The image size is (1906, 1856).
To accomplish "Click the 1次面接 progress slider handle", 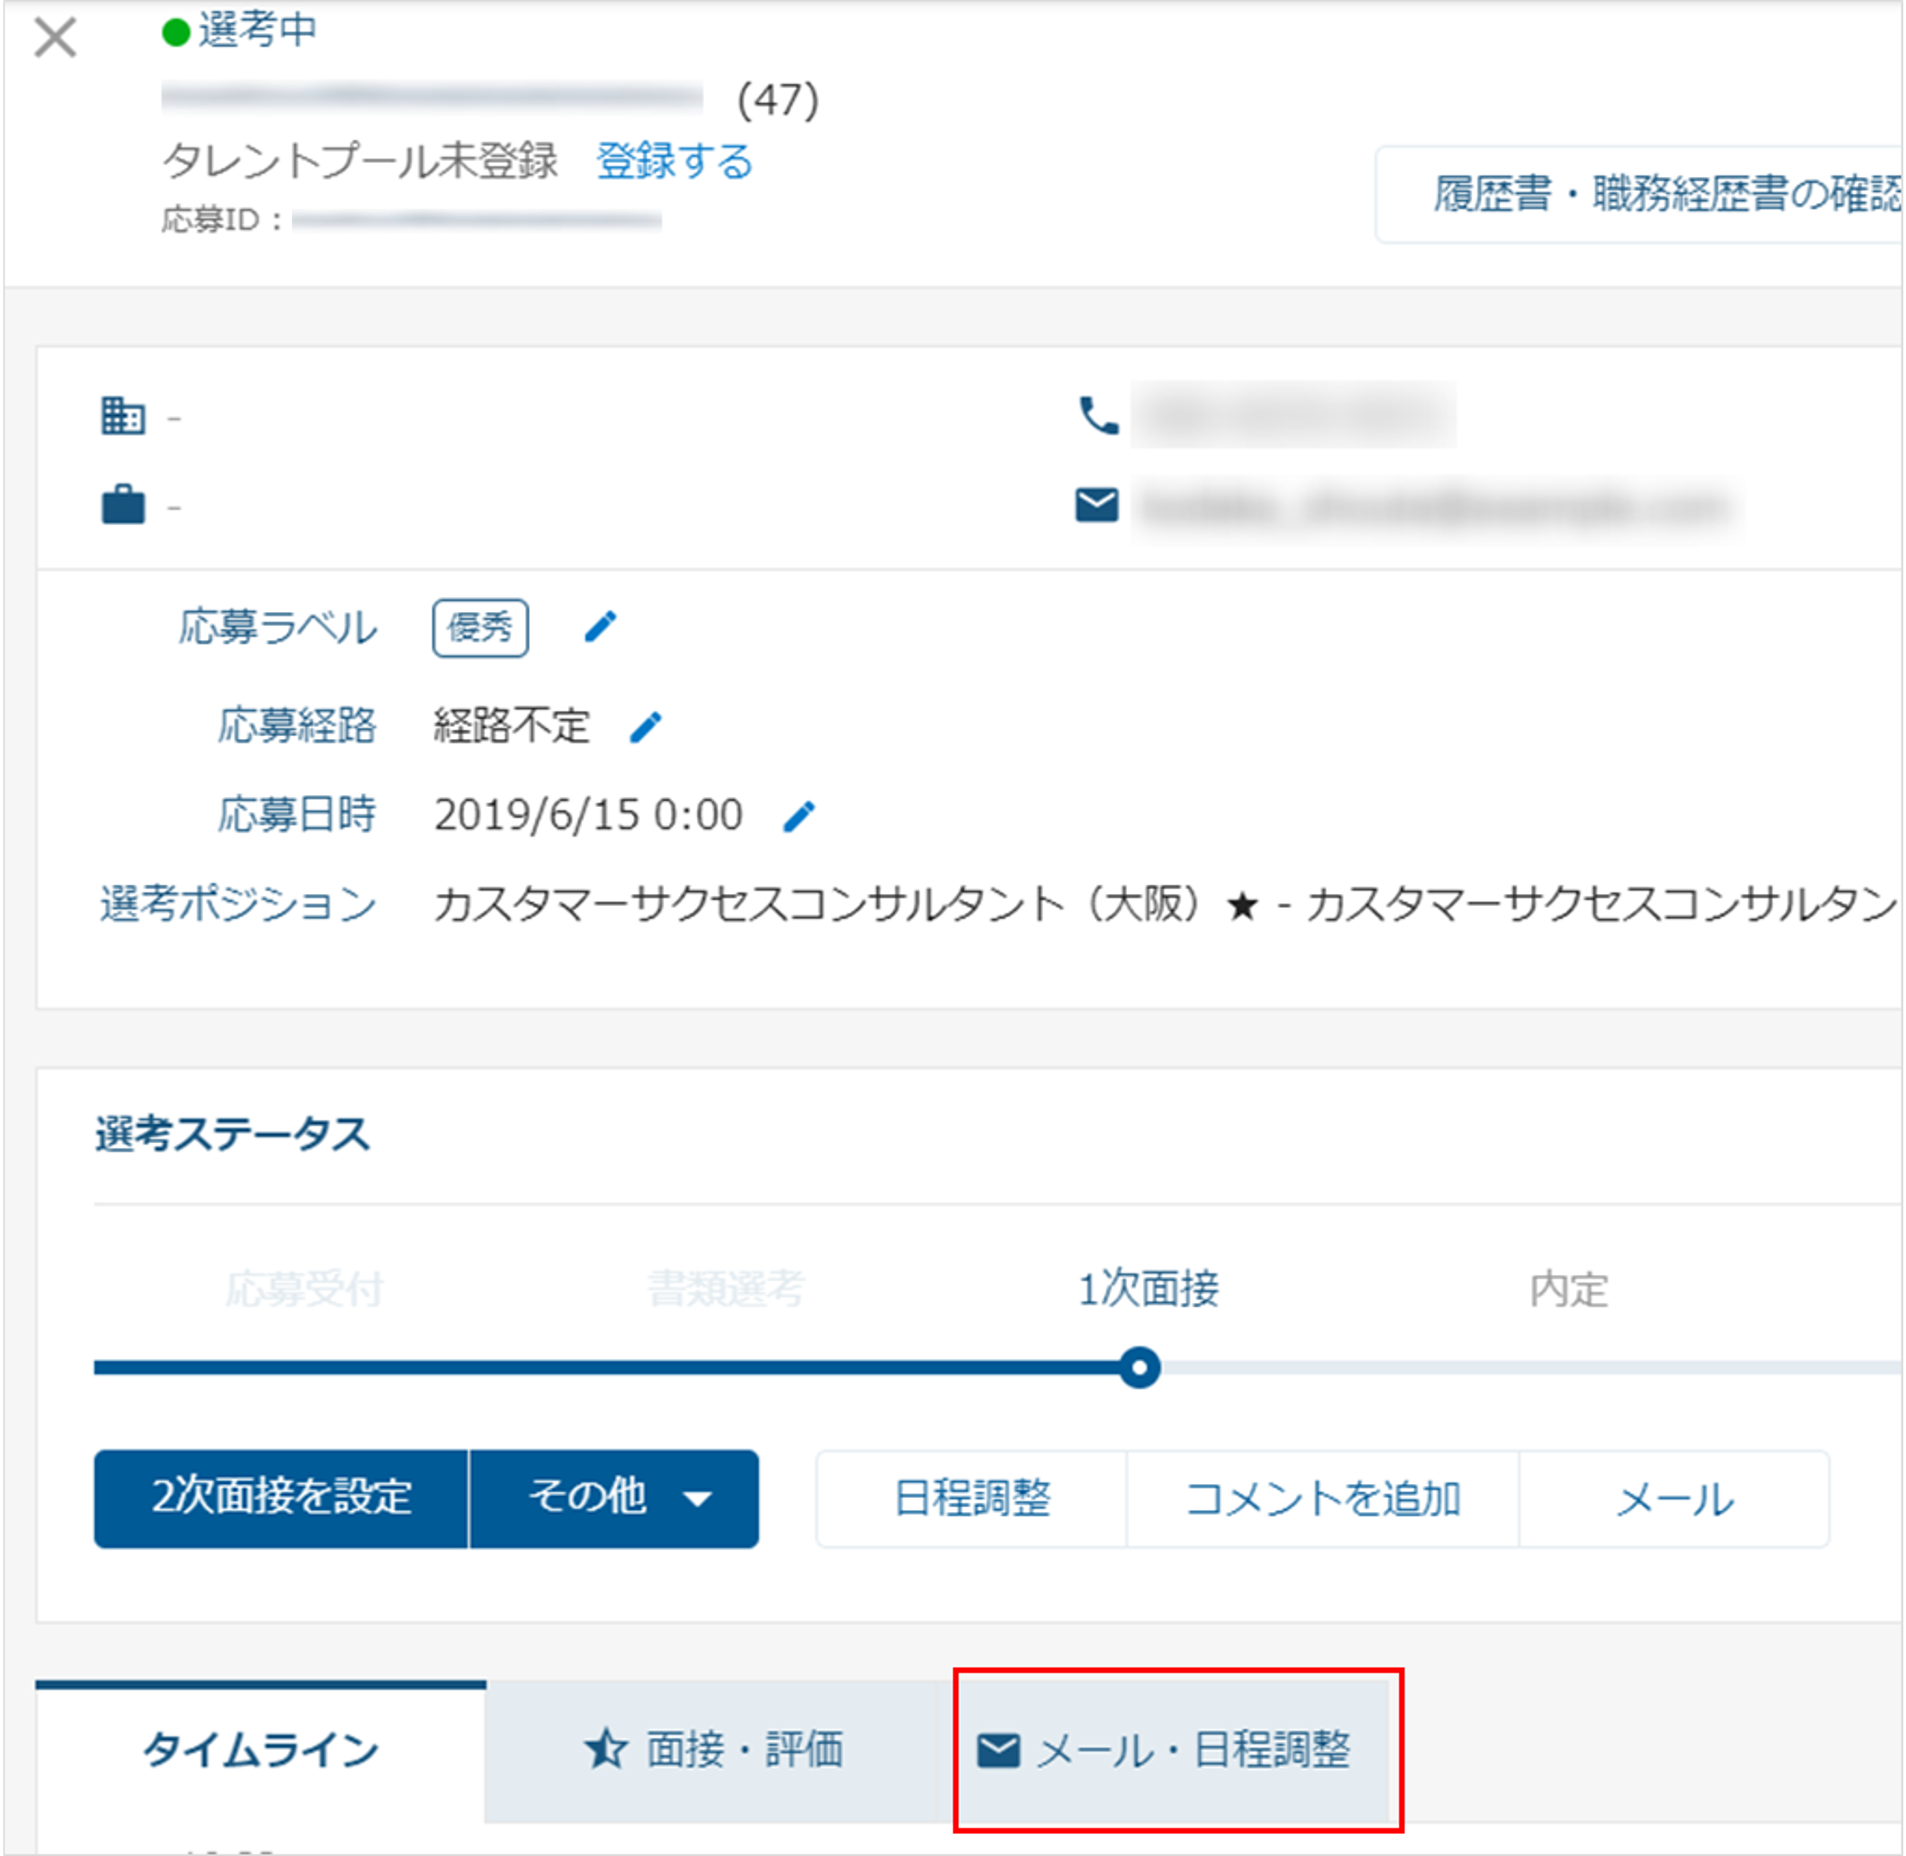I will [1139, 1368].
